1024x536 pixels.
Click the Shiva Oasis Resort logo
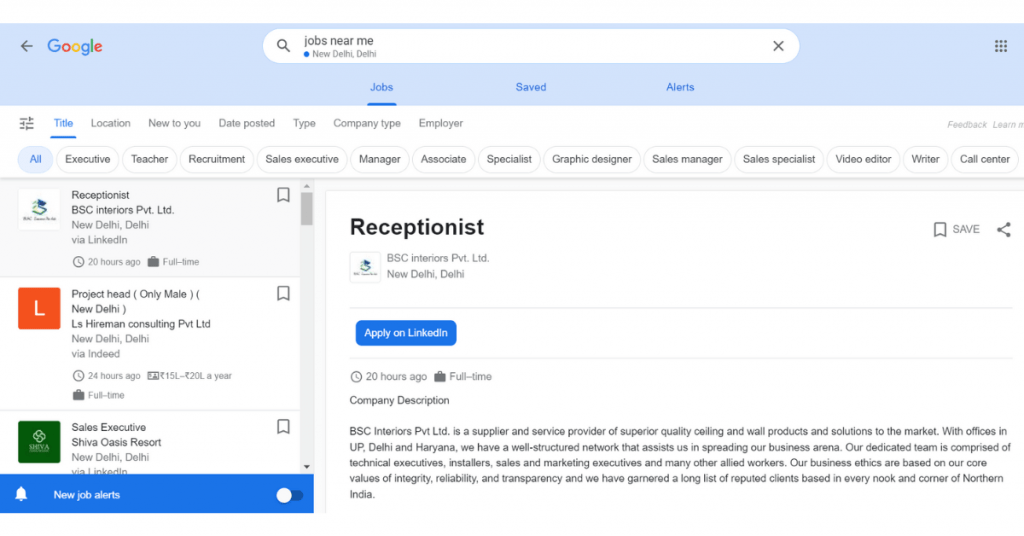[x=39, y=441]
